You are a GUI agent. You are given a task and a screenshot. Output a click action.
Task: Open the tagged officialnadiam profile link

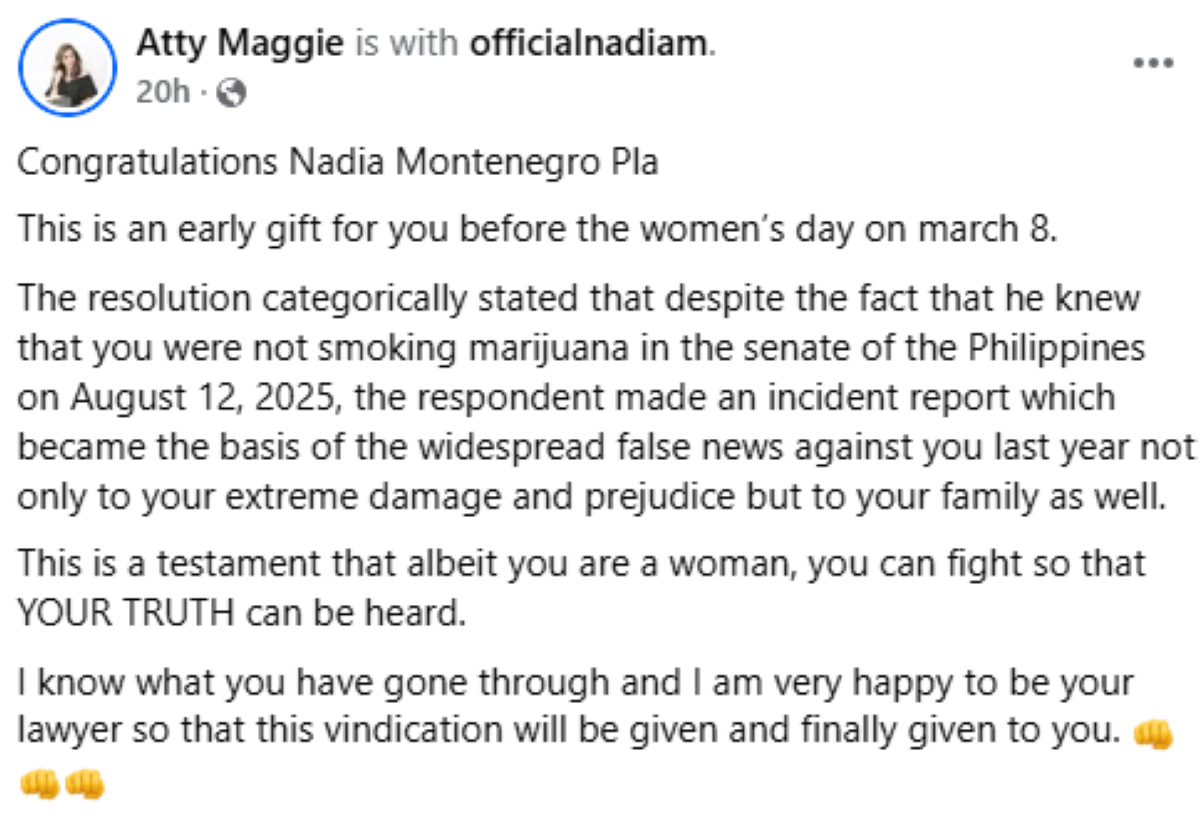click(588, 43)
